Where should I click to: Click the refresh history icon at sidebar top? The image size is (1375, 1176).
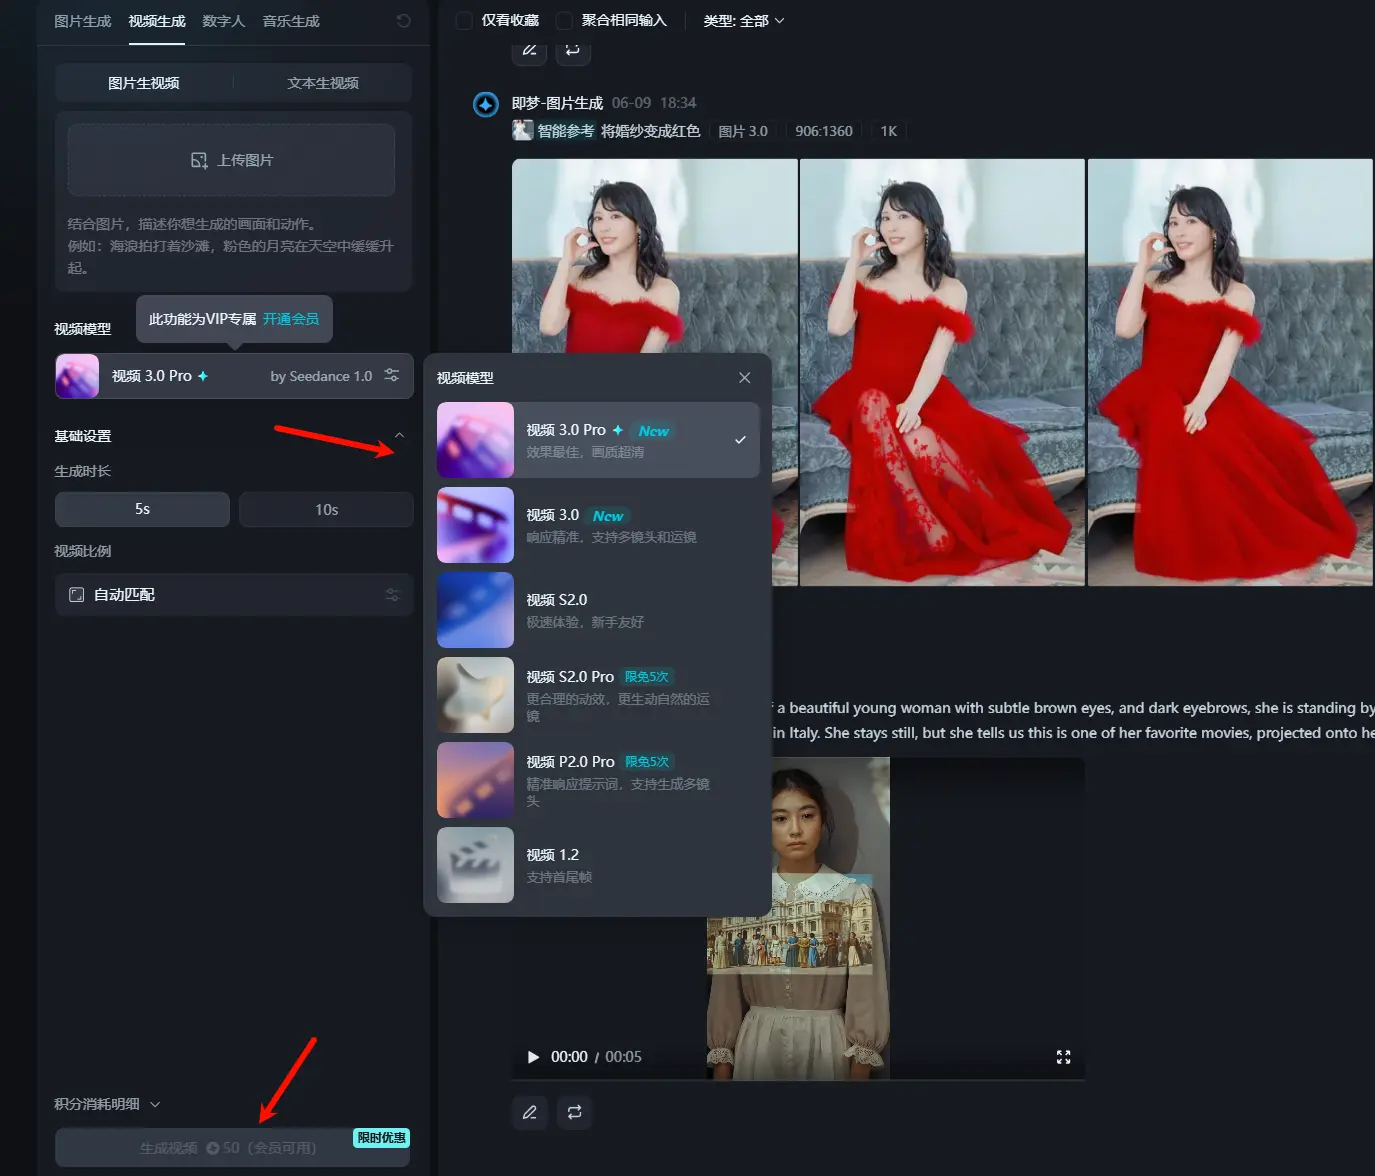coord(402,20)
